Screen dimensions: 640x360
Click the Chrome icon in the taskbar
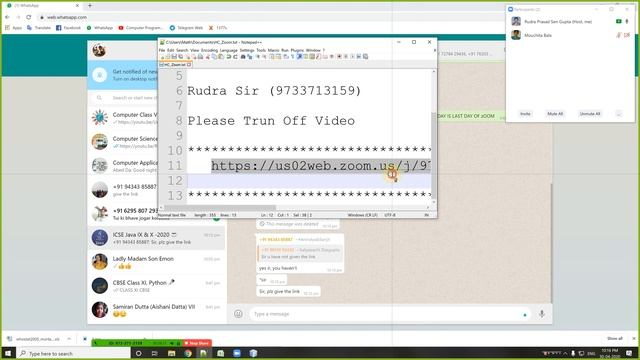[188, 353]
